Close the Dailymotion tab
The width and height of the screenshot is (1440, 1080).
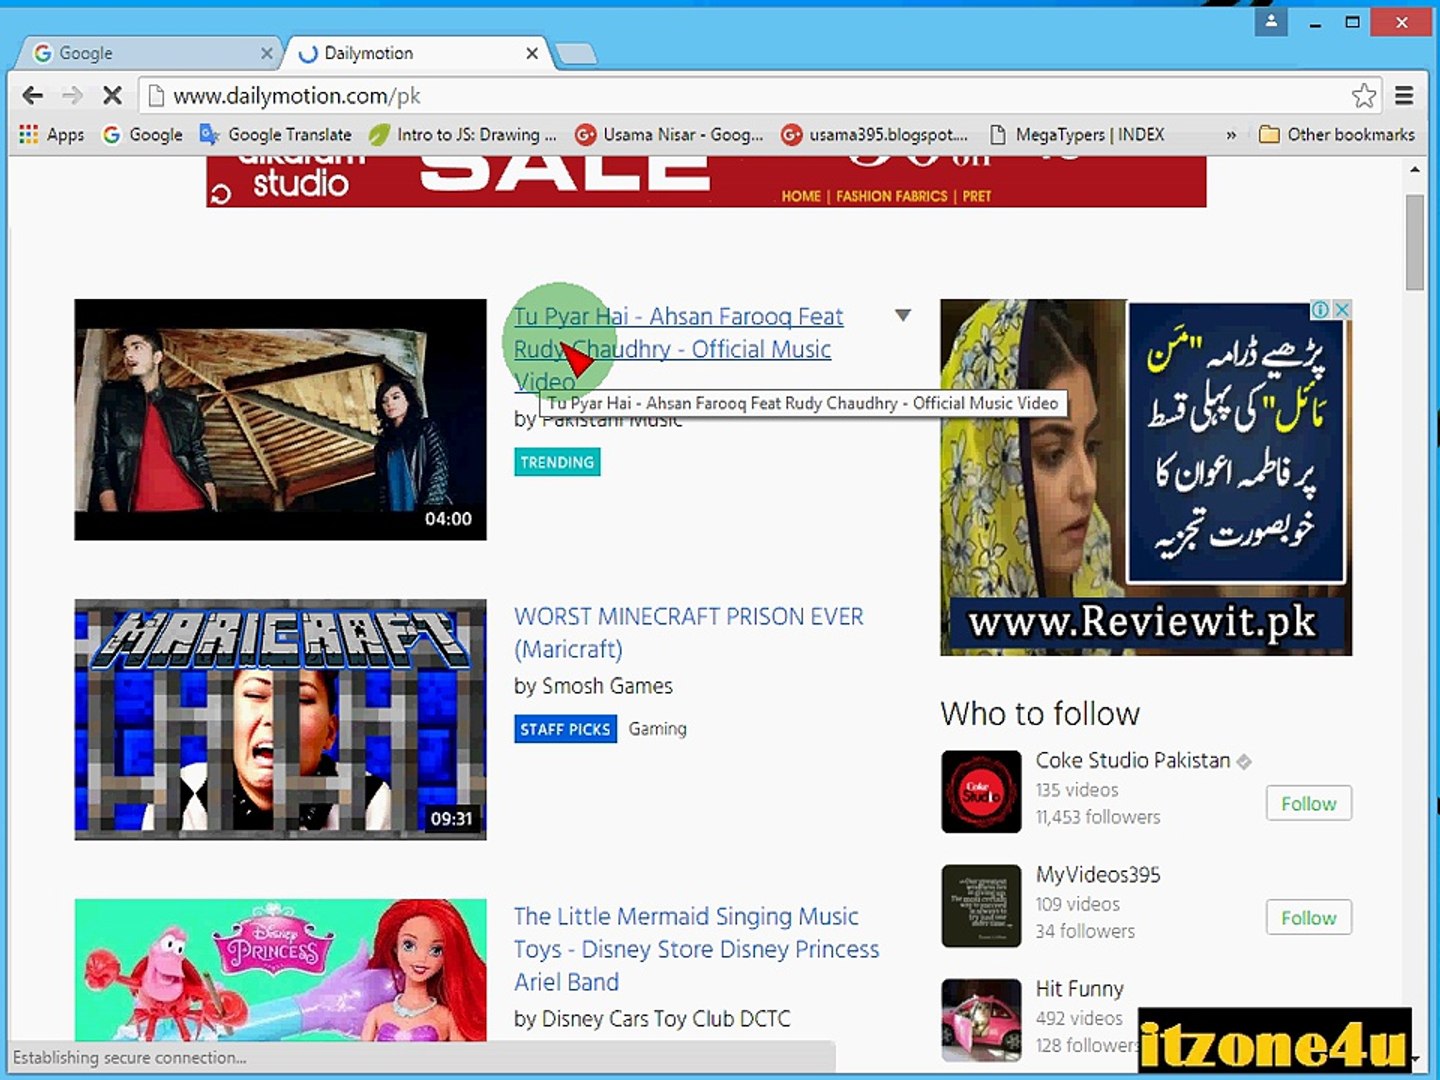pyautogui.click(x=532, y=53)
